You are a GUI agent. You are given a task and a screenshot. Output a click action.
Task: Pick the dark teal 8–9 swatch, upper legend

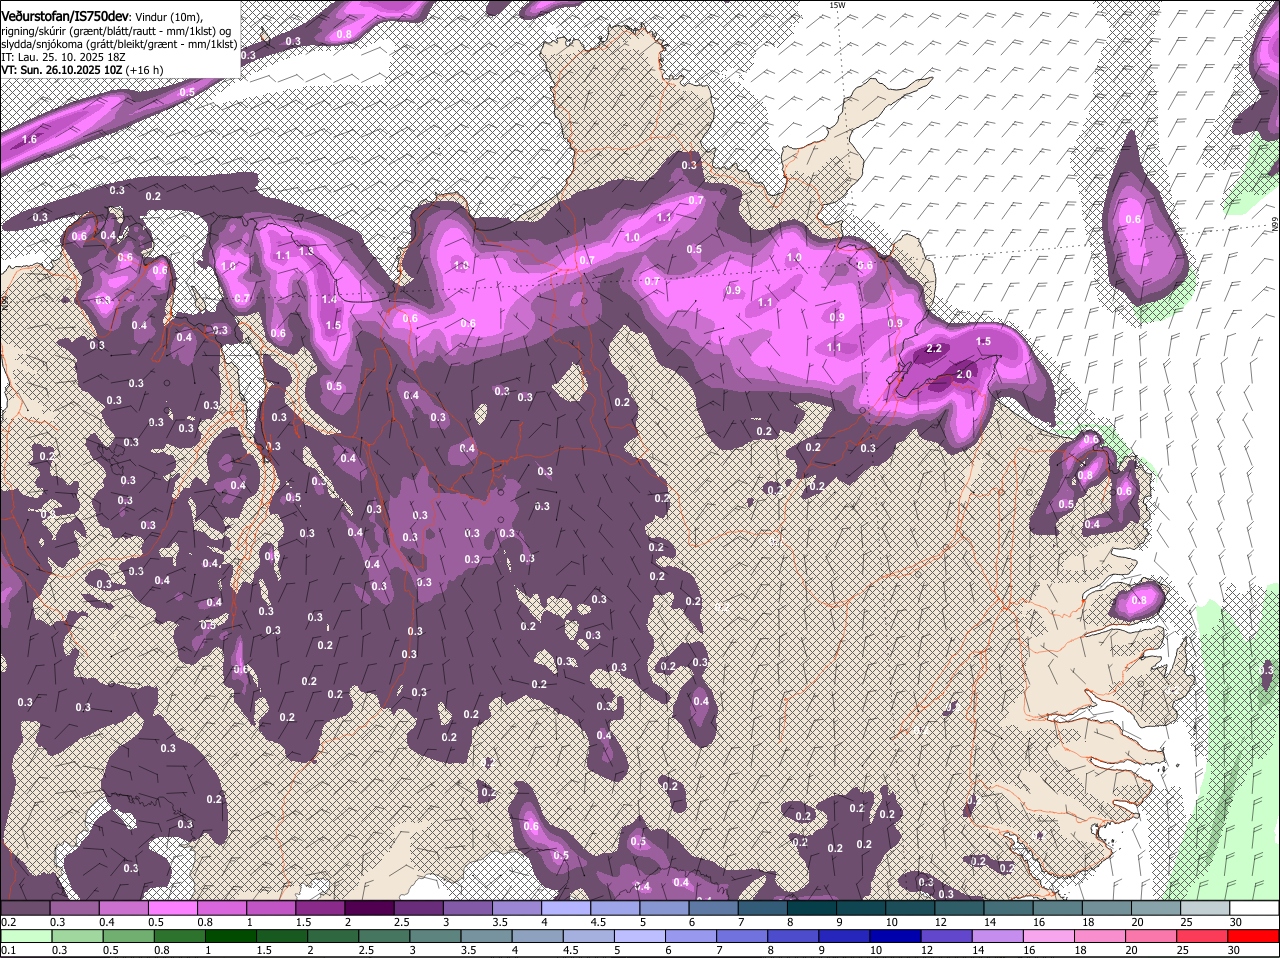(812, 908)
